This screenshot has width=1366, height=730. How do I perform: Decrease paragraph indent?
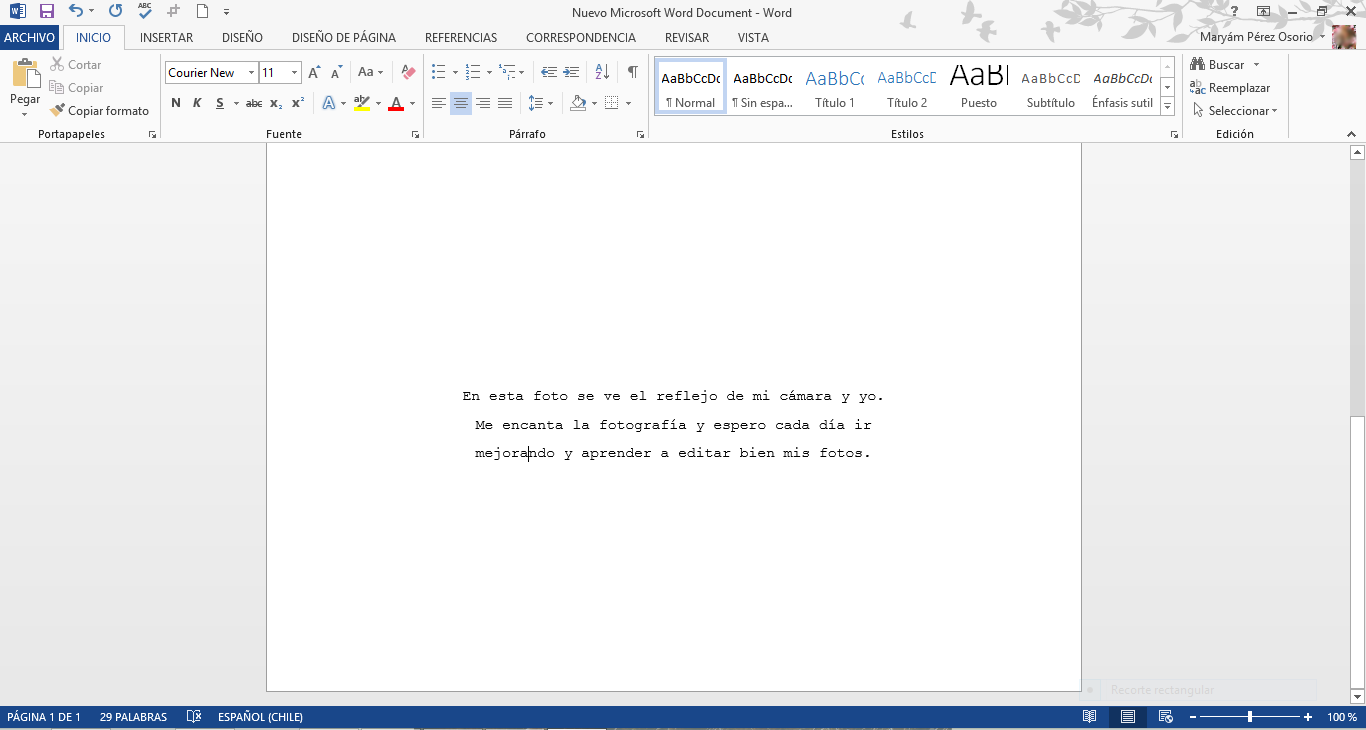pos(548,72)
